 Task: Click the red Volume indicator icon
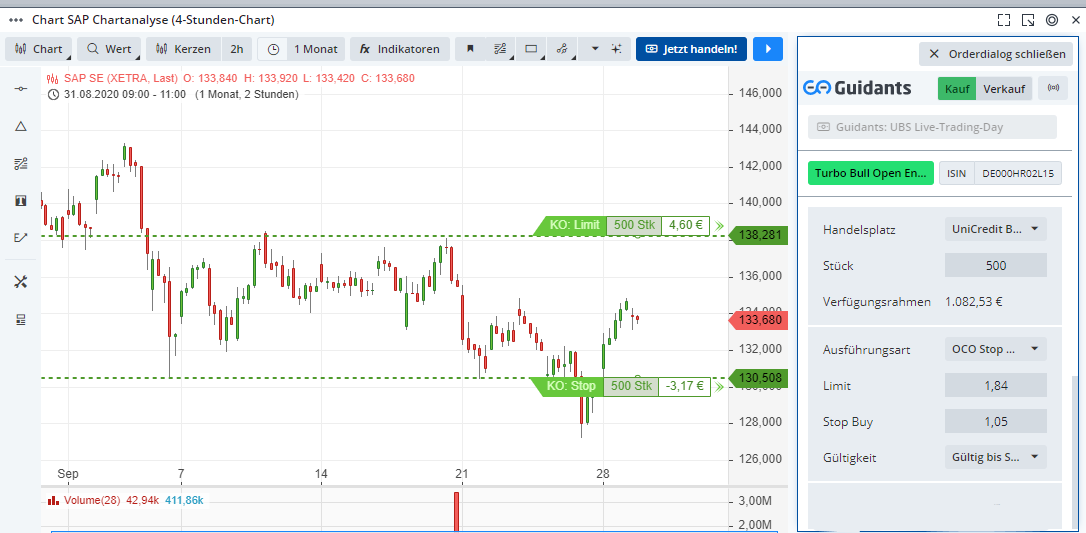[x=53, y=500]
